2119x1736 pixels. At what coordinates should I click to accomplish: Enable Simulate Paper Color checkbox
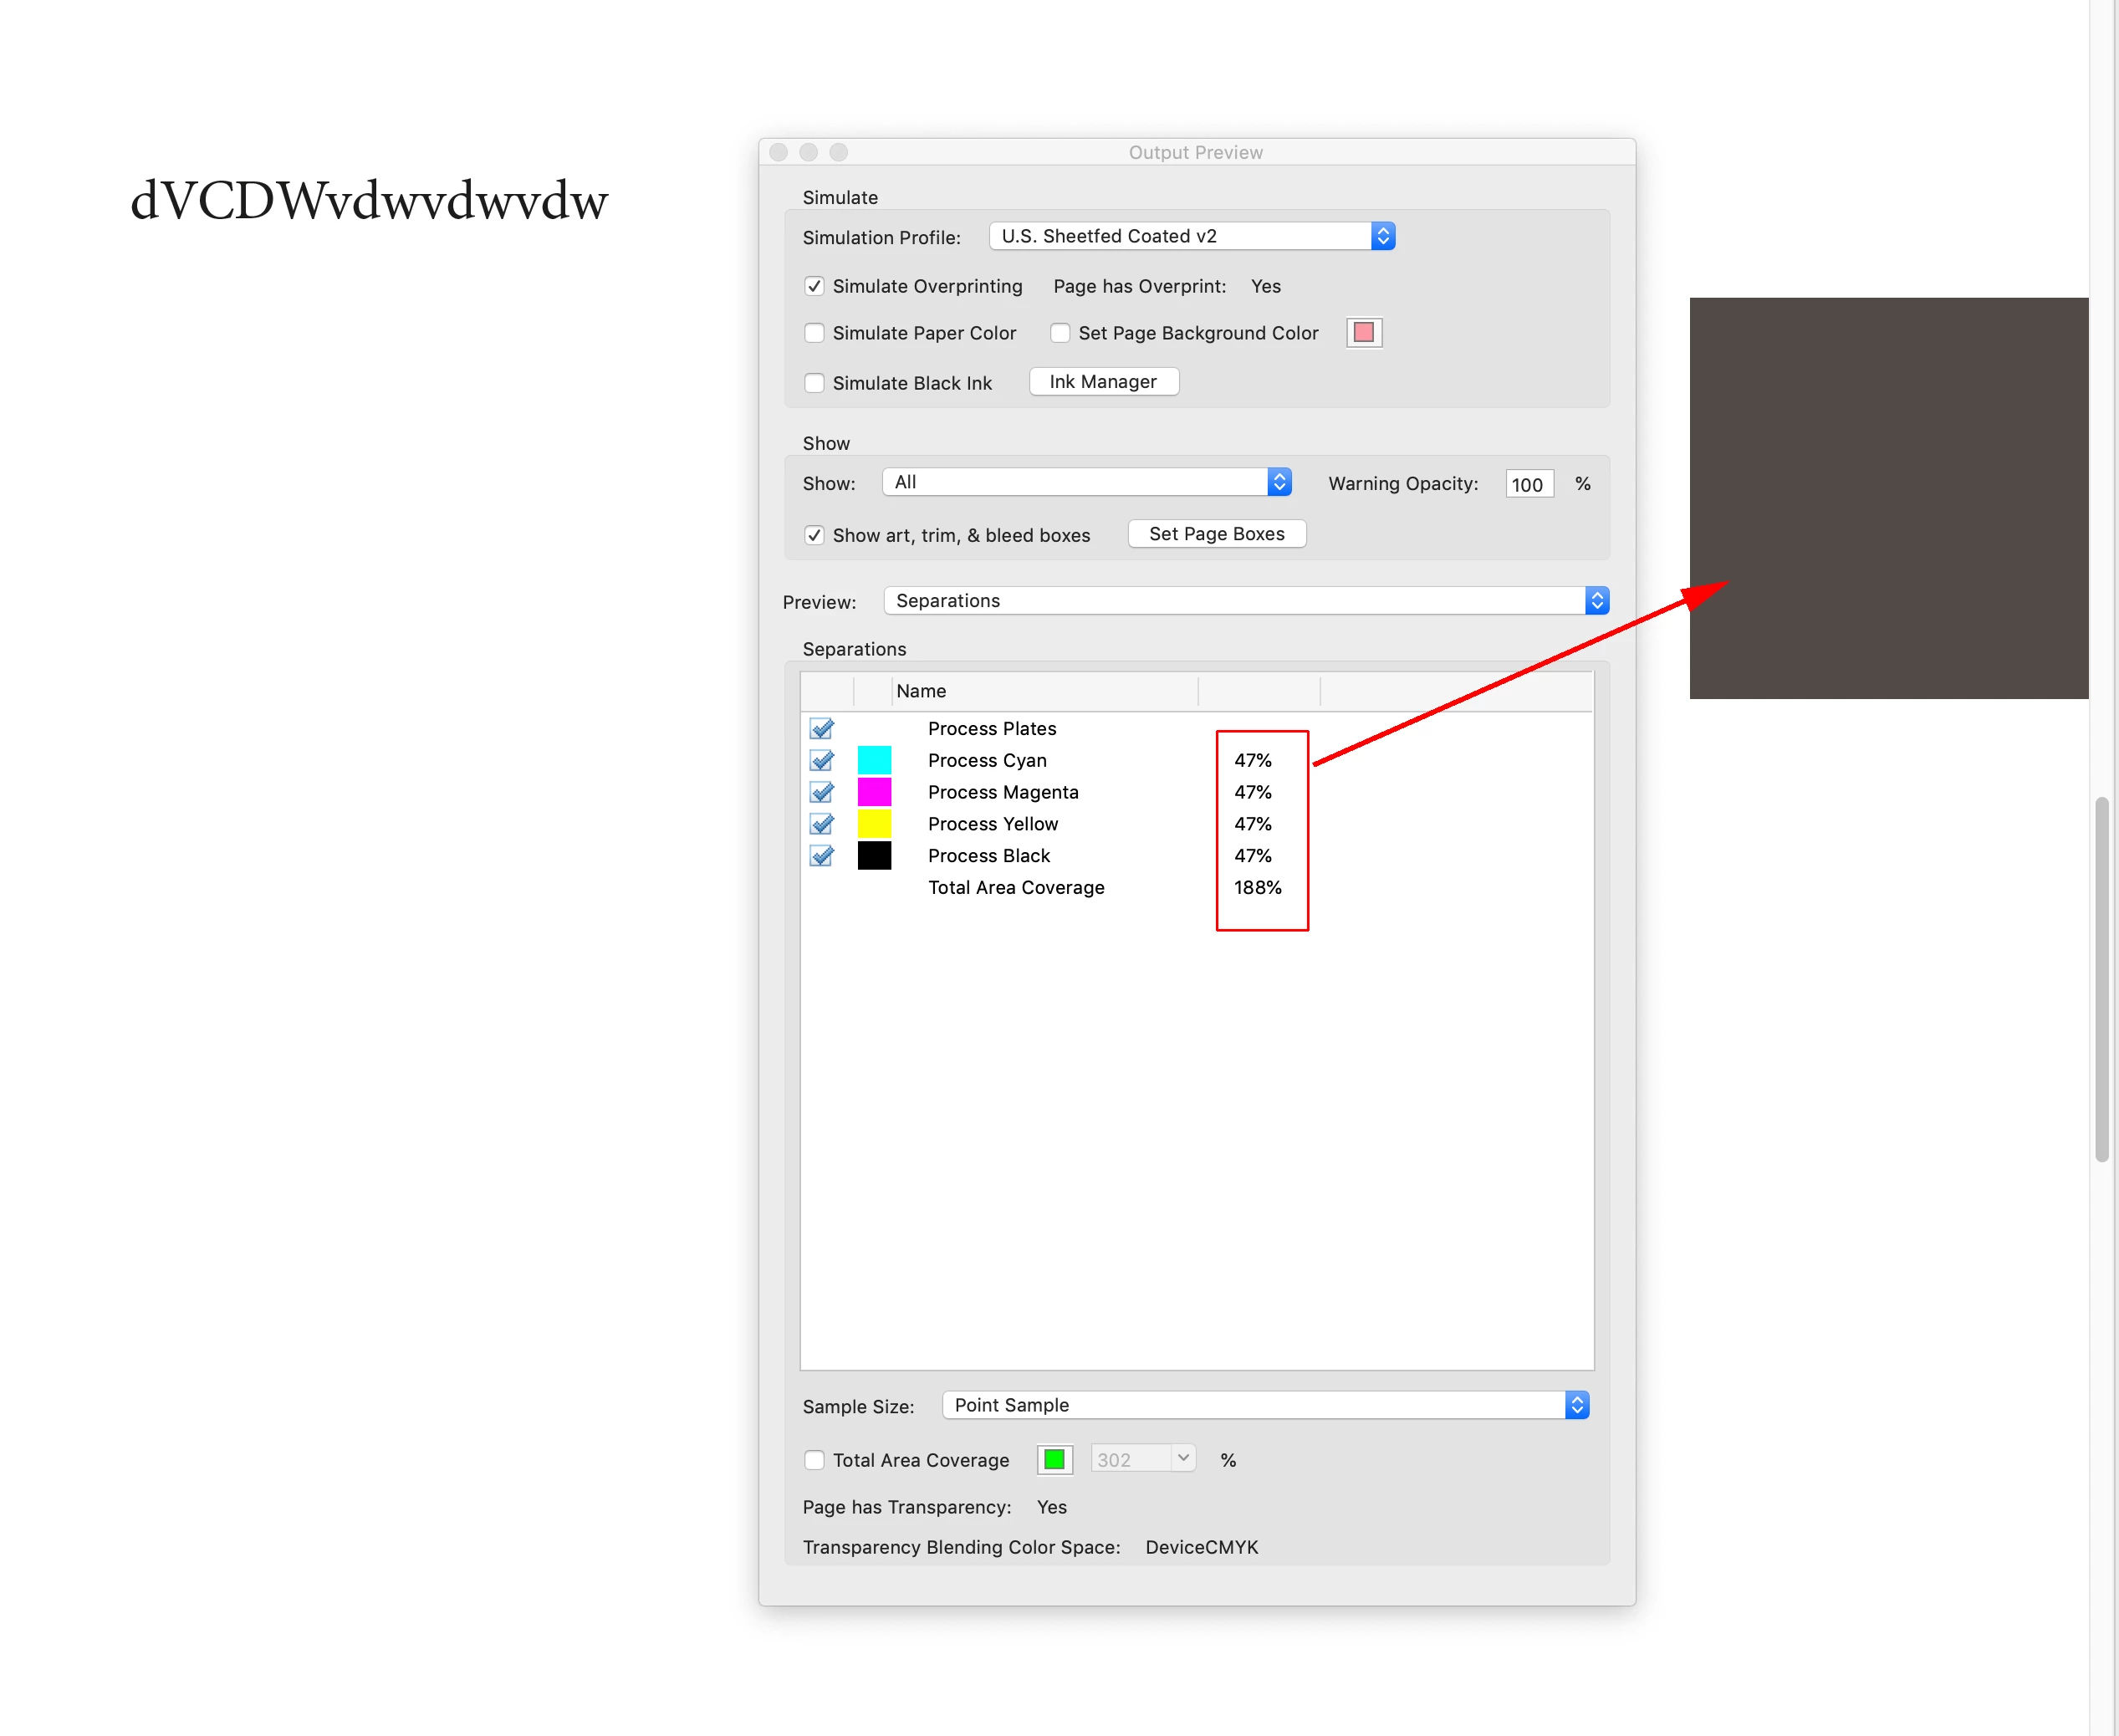(815, 333)
